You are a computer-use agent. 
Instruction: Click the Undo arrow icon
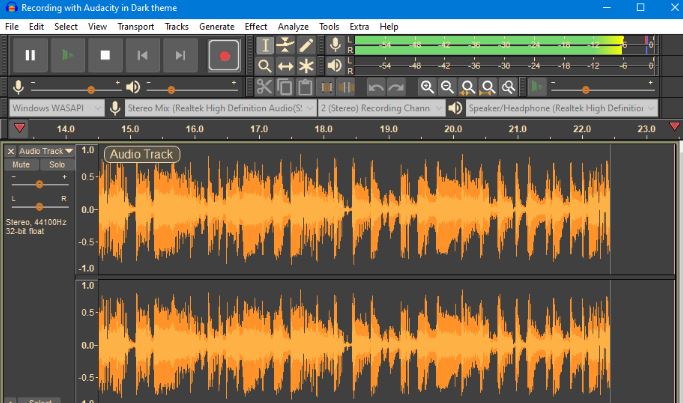[375, 87]
